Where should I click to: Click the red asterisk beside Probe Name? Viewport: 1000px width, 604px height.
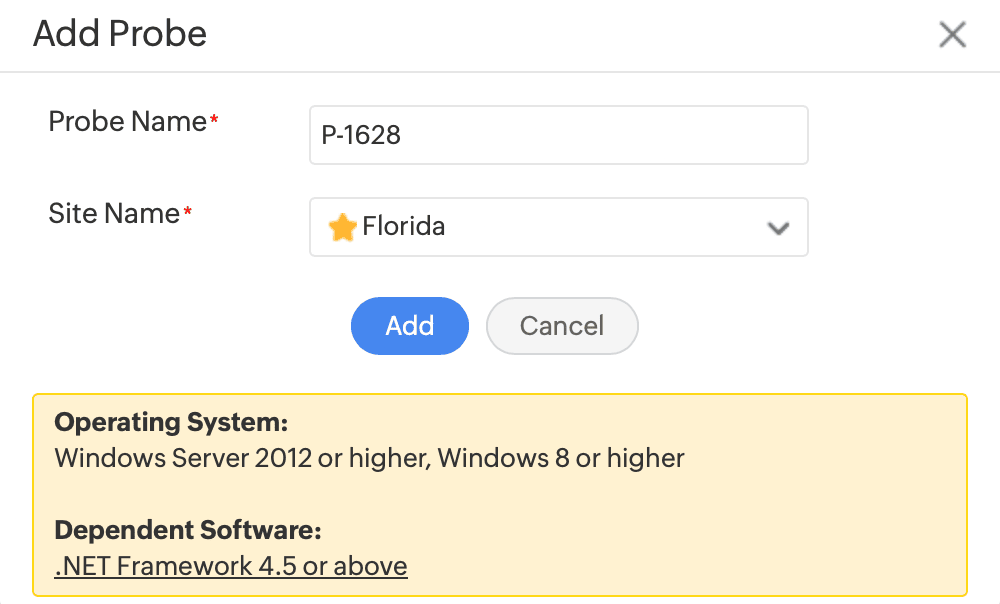[x=214, y=121]
